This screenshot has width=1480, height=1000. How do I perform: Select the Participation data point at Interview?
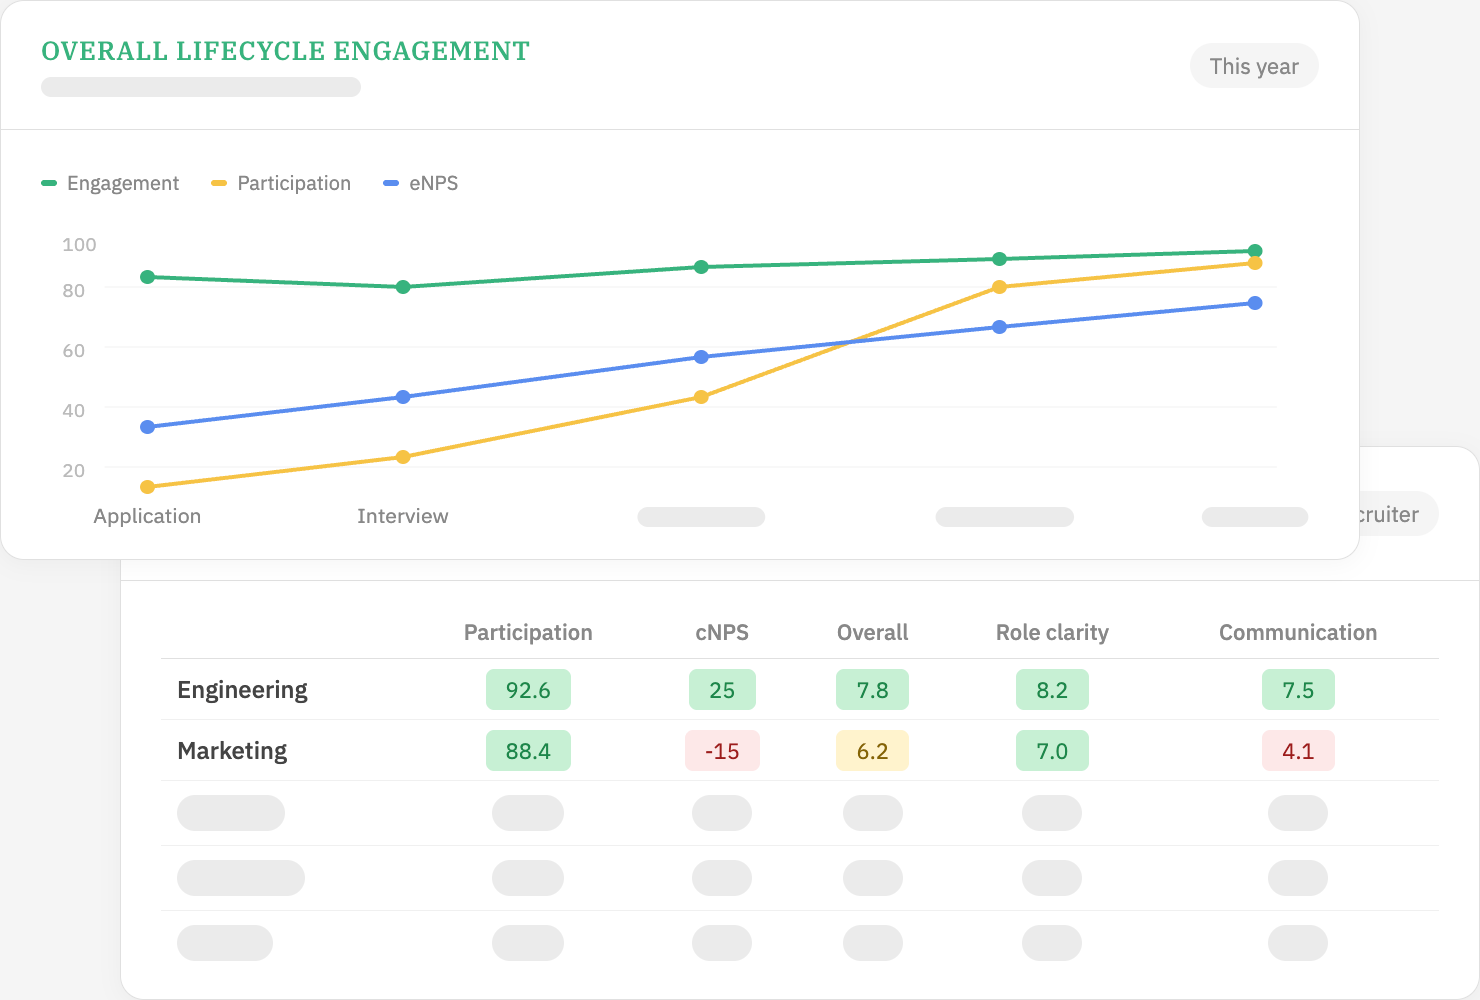[403, 456]
